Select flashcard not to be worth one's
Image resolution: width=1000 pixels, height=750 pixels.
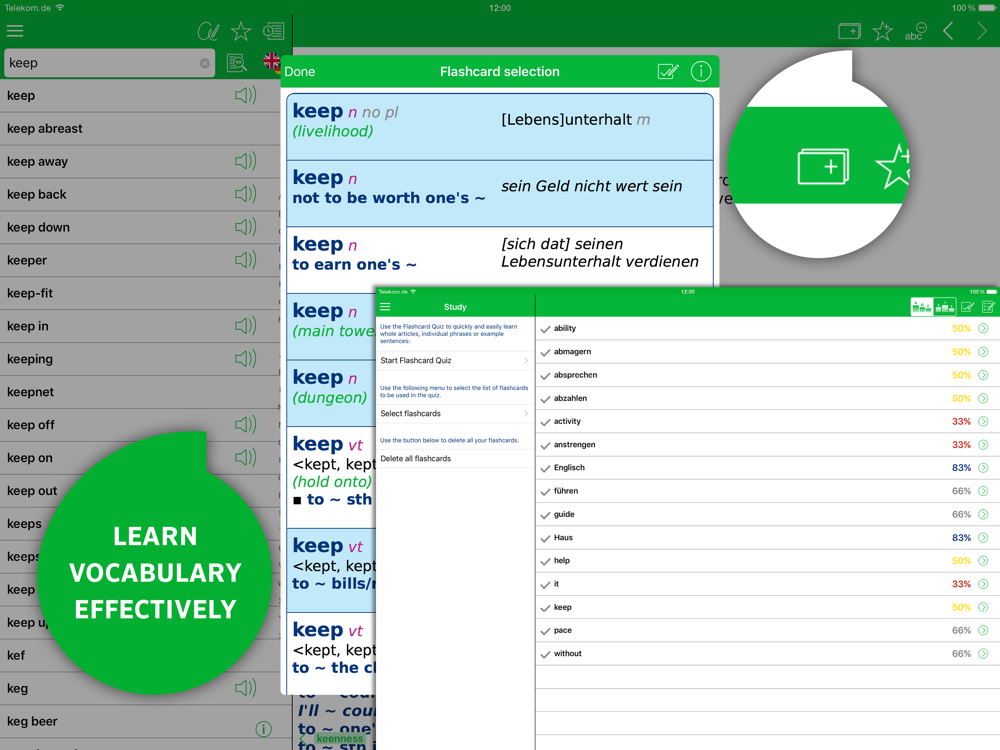[x=500, y=193]
